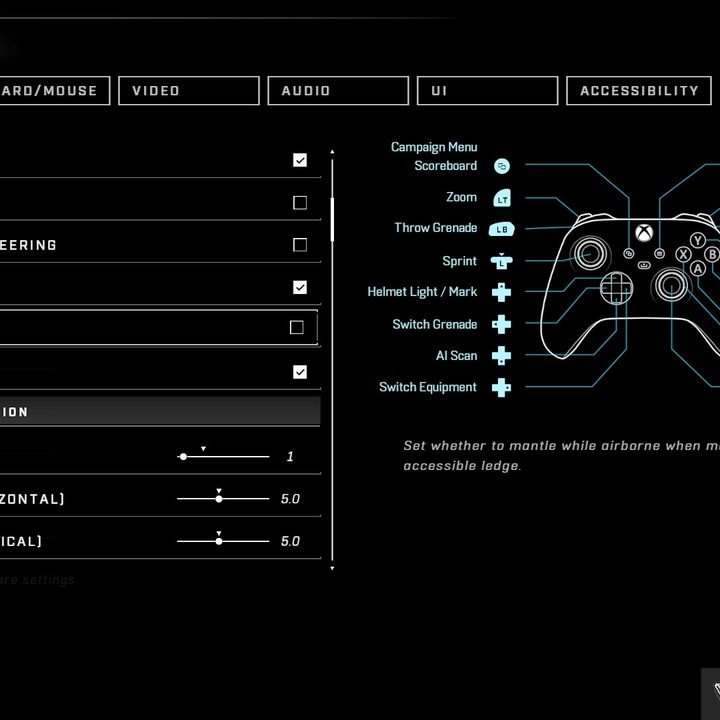Click the Sprint binding label
Image resolution: width=720 pixels, height=720 pixels.
tap(459, 261)
